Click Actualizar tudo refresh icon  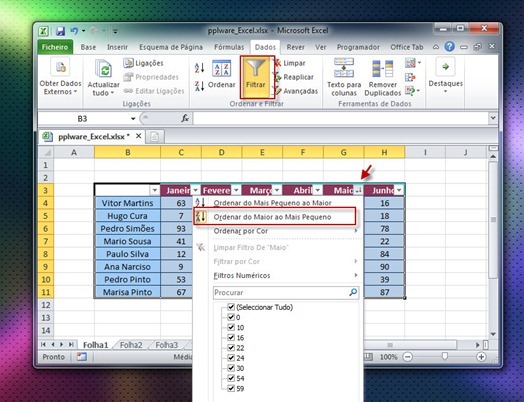(x=103, y=69)
